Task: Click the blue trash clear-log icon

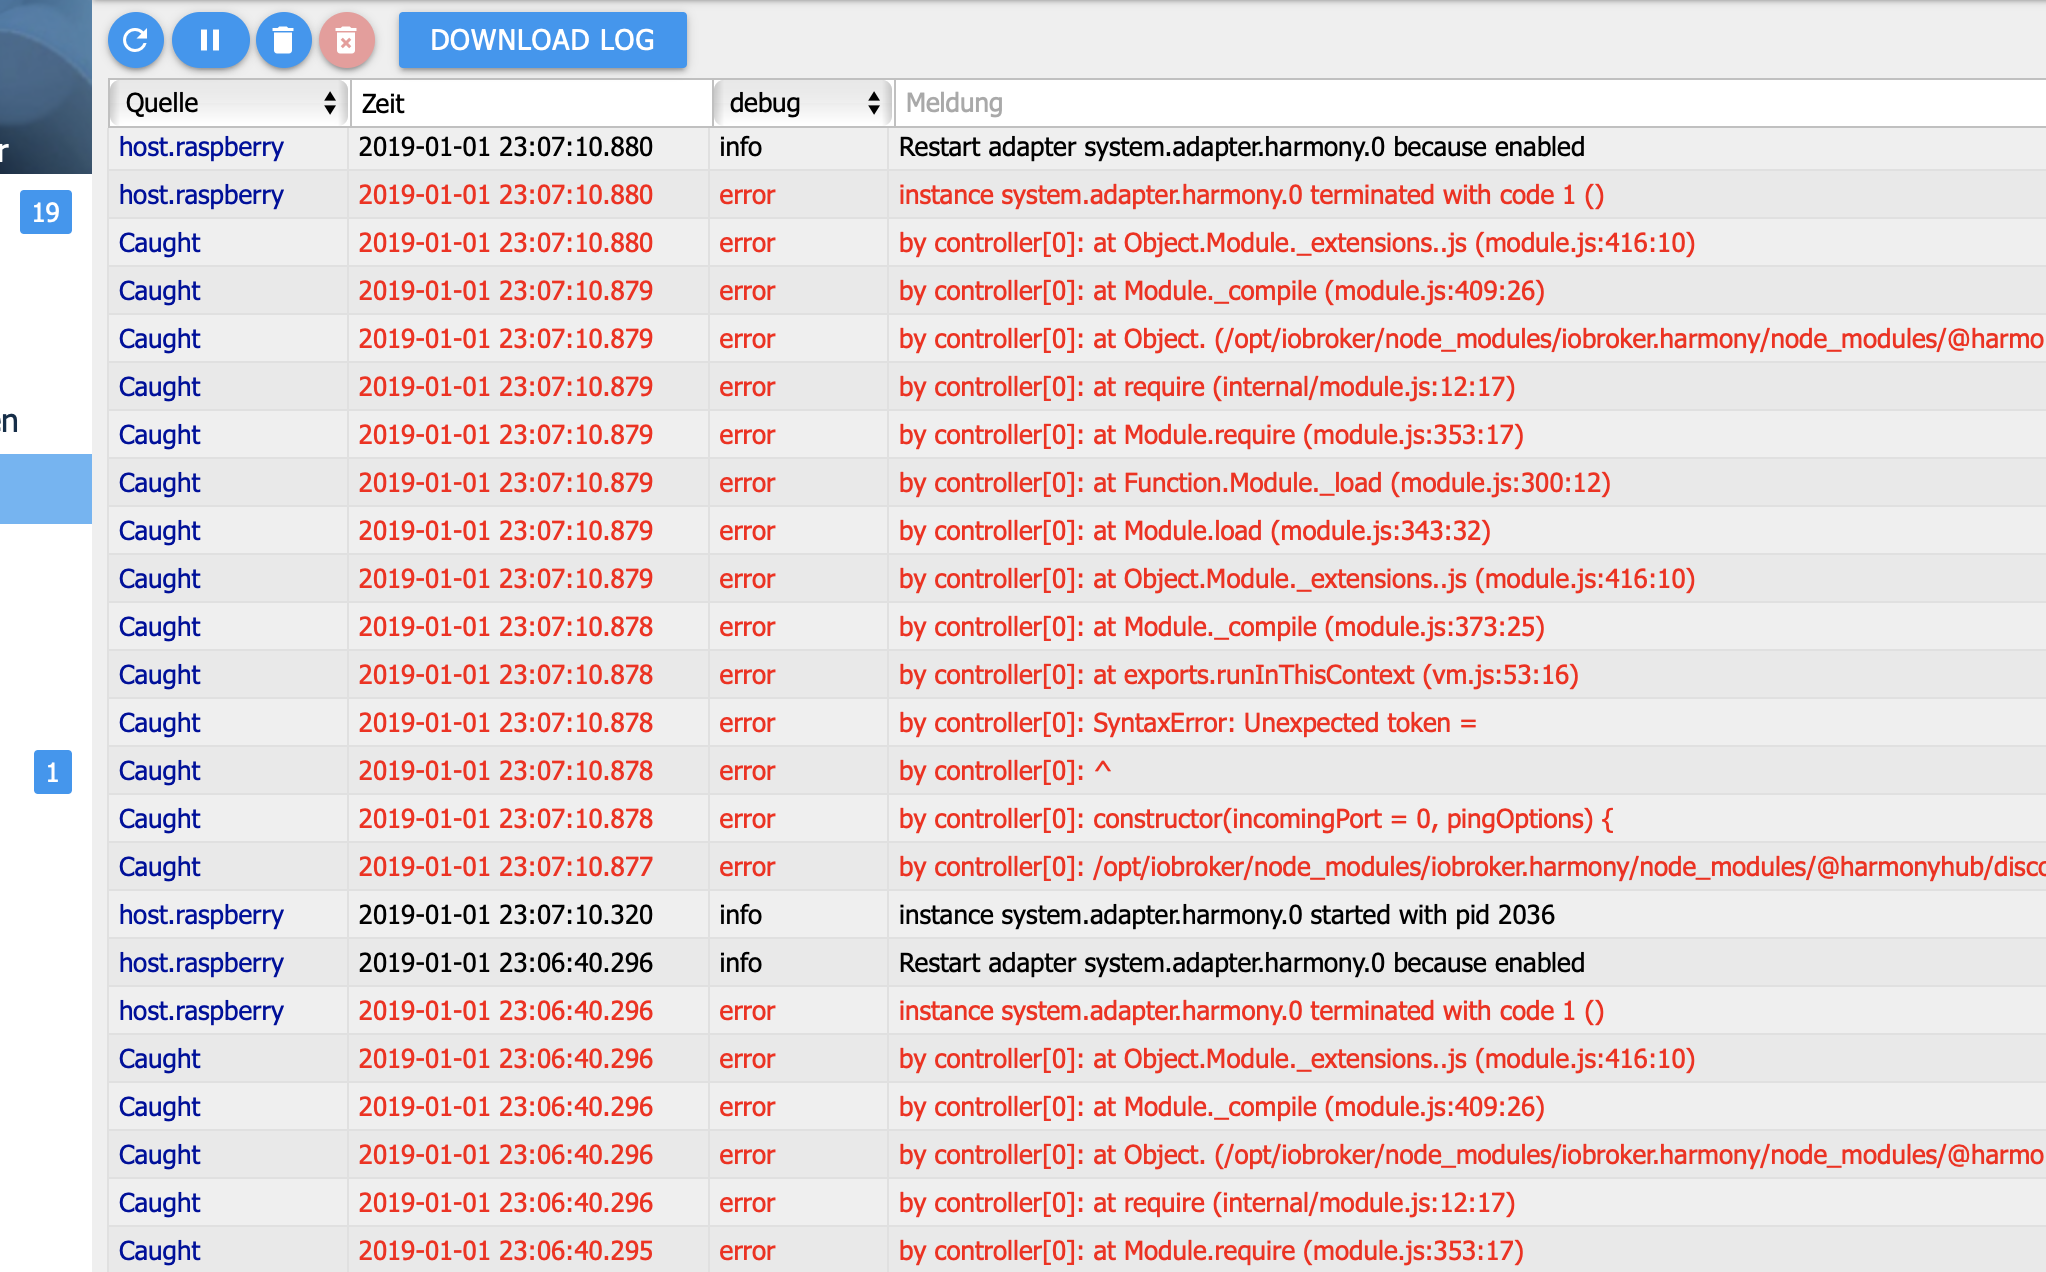Action: click(x=283, y=40)
